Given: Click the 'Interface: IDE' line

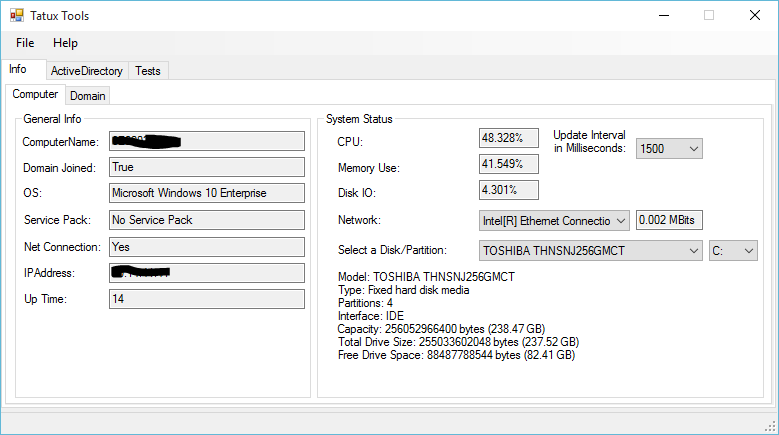Looking at the screenshot, I should tap(371, 316).
